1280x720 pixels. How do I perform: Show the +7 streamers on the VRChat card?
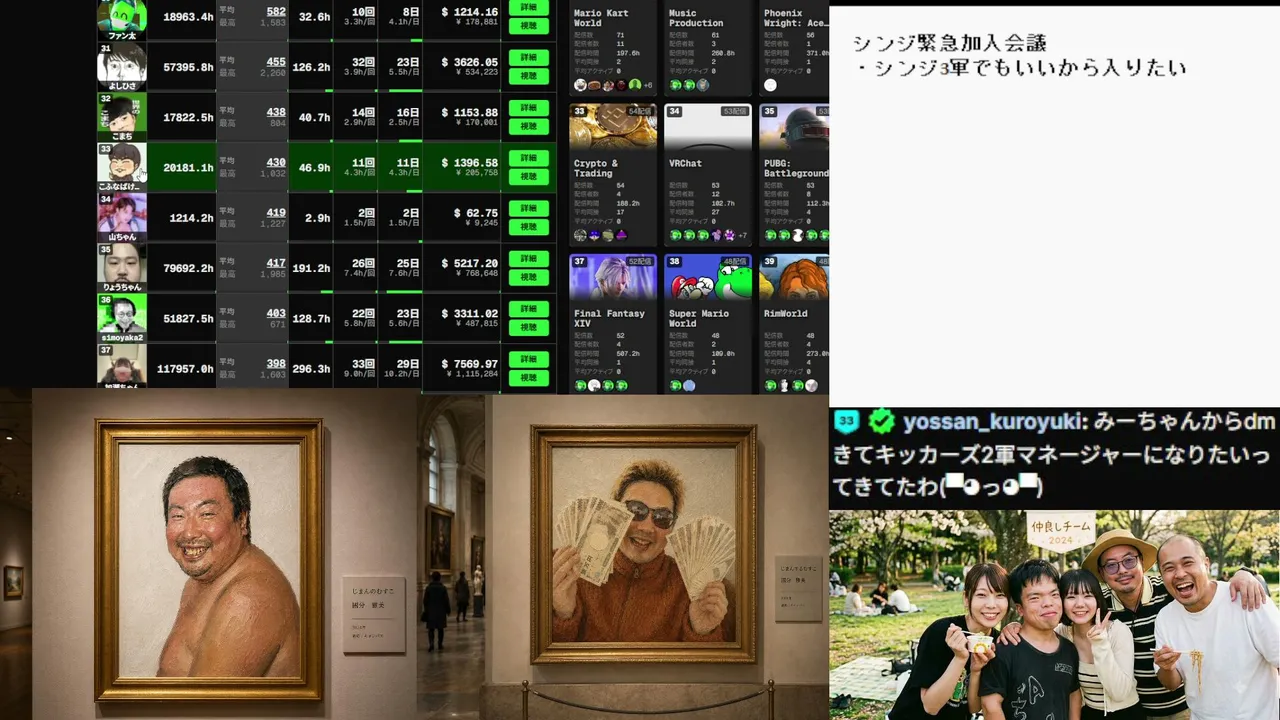(742, 235)
